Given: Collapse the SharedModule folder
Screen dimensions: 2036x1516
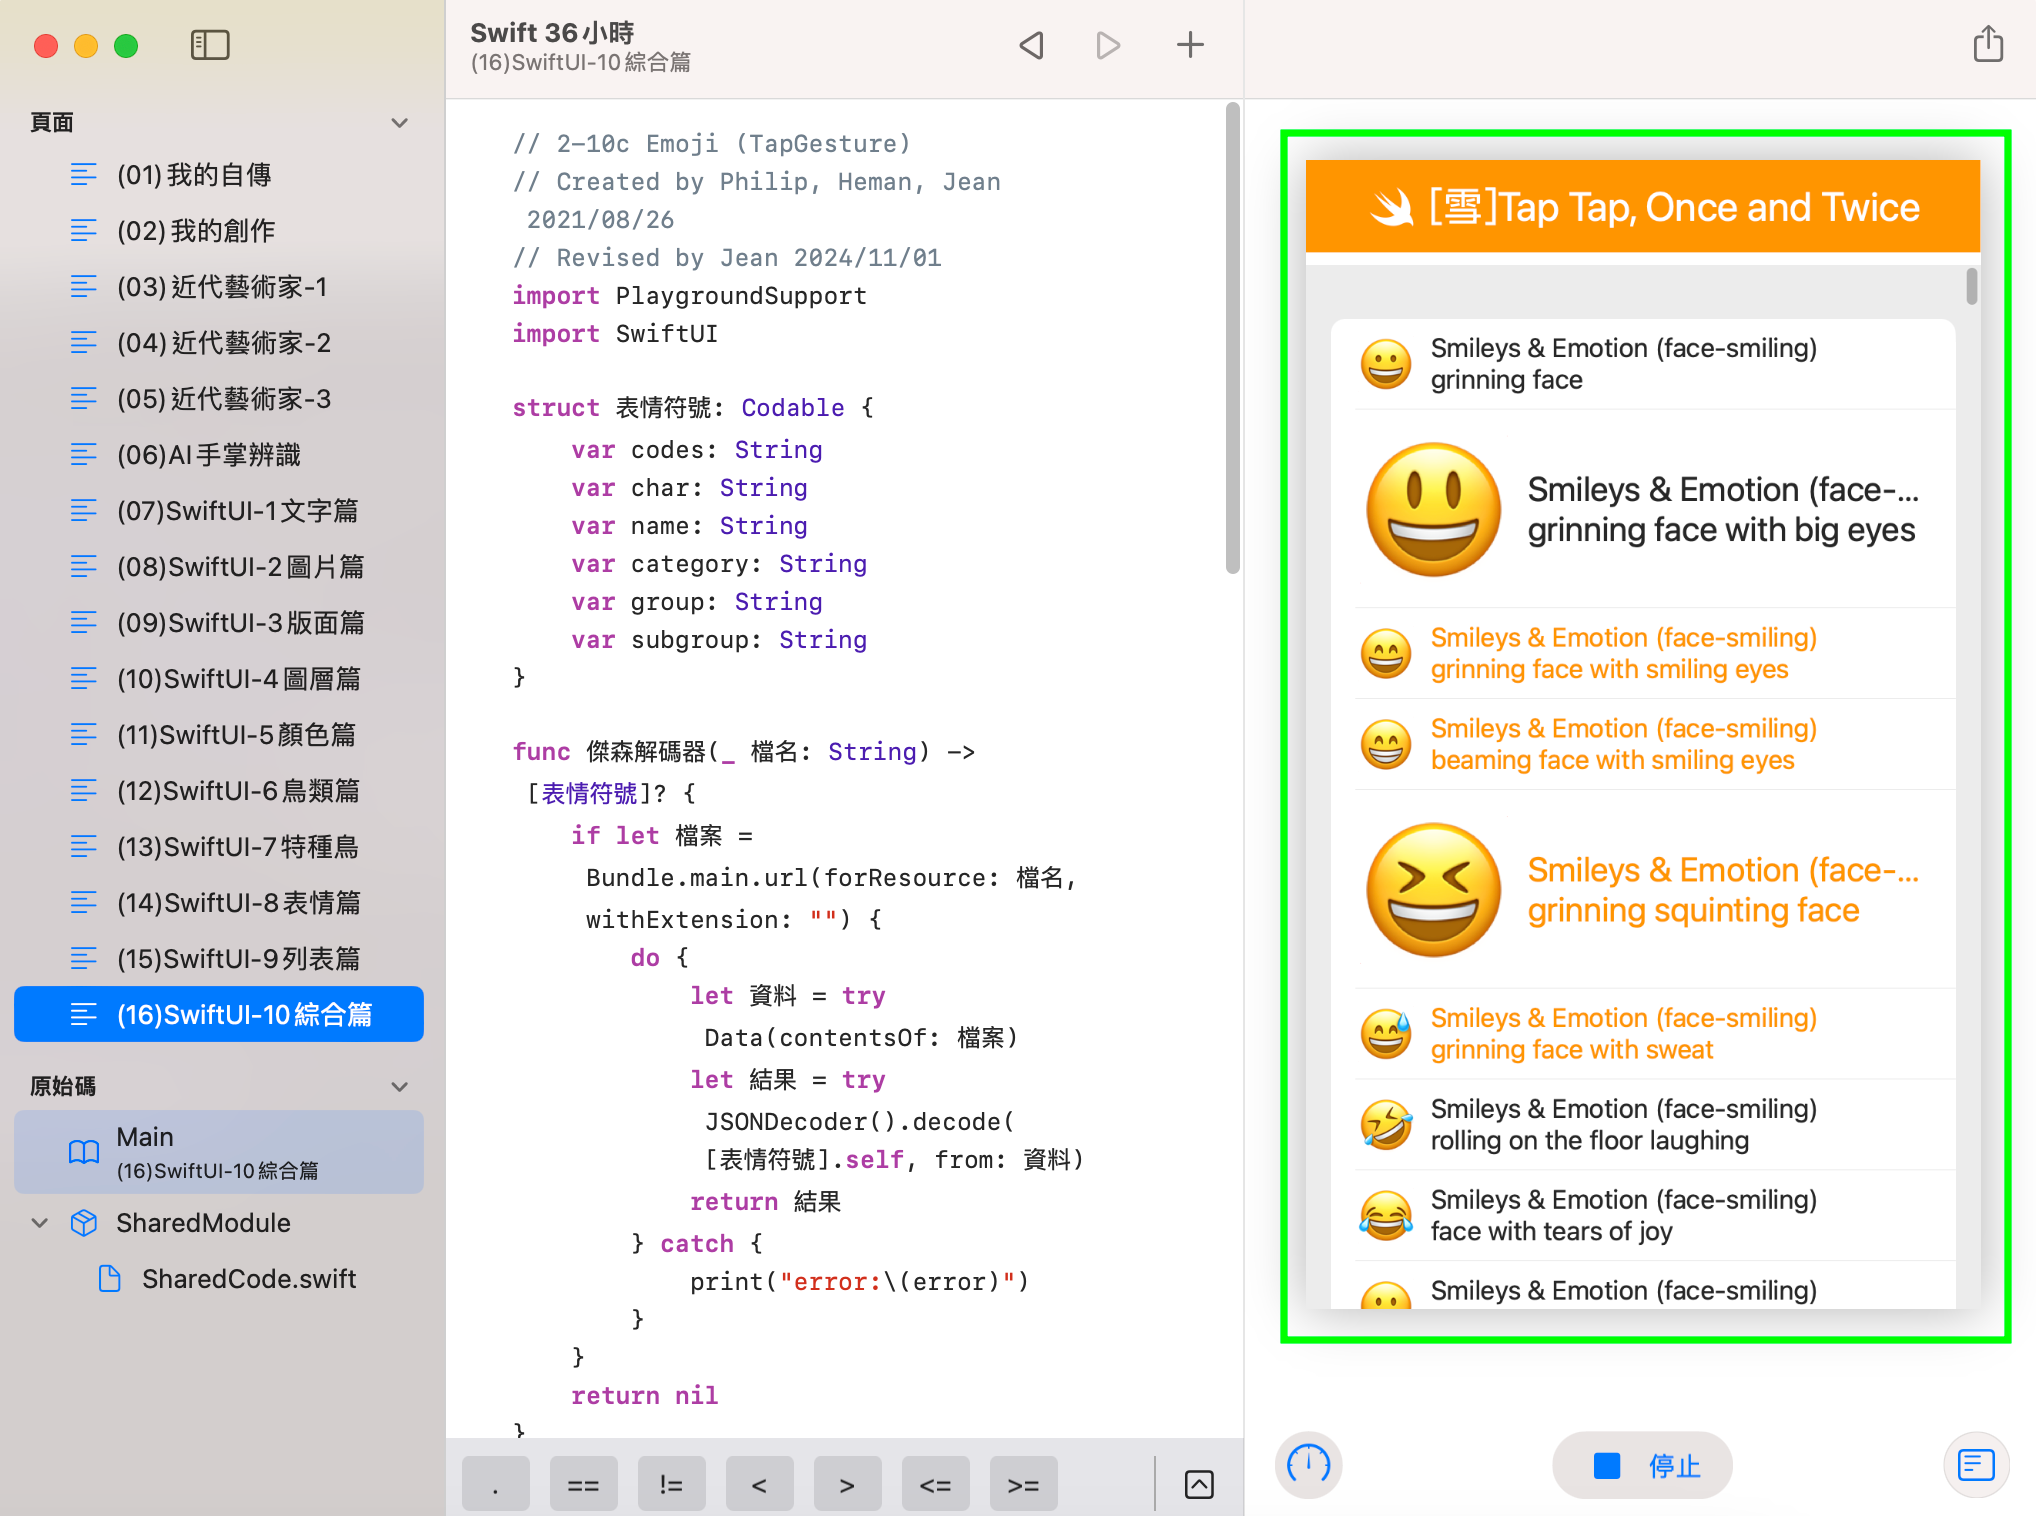Looking at the screenshot, I should click(x=40, y=1223).
